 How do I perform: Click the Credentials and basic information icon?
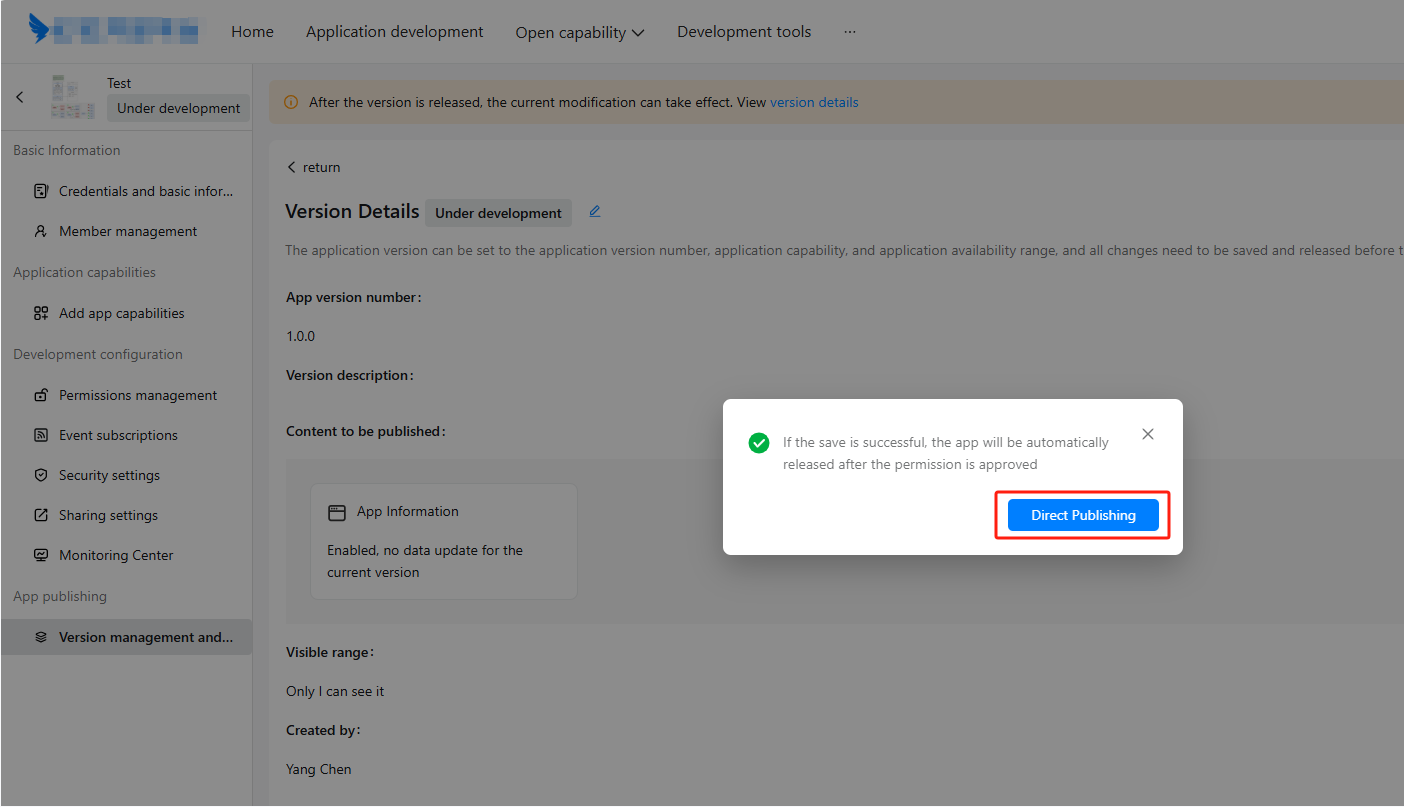click(41, 191)
